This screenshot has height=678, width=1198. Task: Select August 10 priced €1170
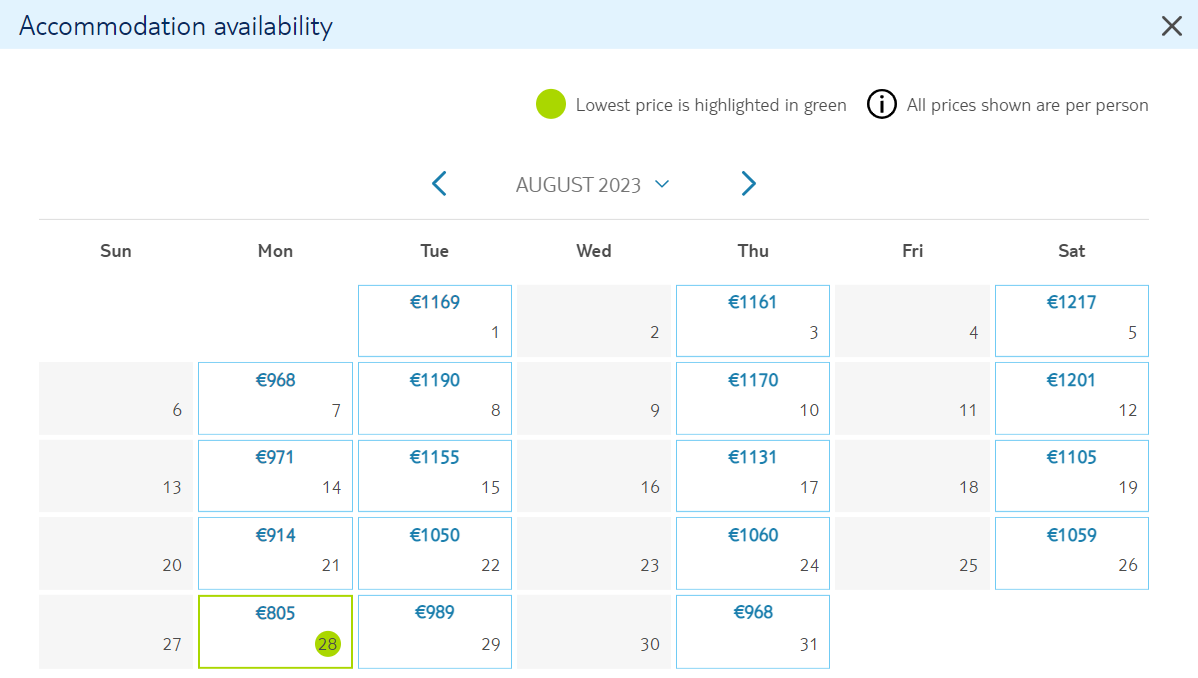[753, 398]
